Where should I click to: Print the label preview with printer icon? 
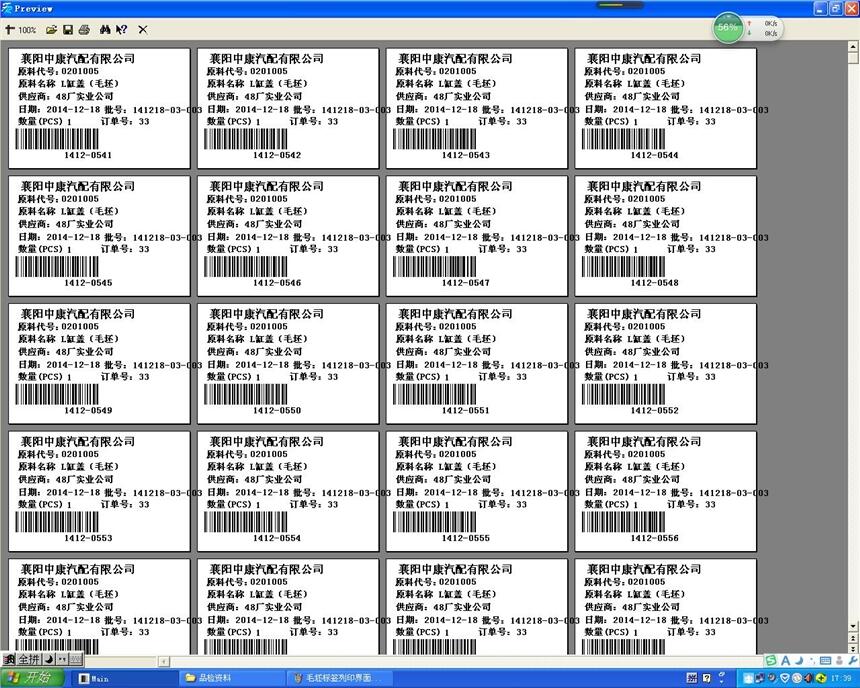coord(84,30)
